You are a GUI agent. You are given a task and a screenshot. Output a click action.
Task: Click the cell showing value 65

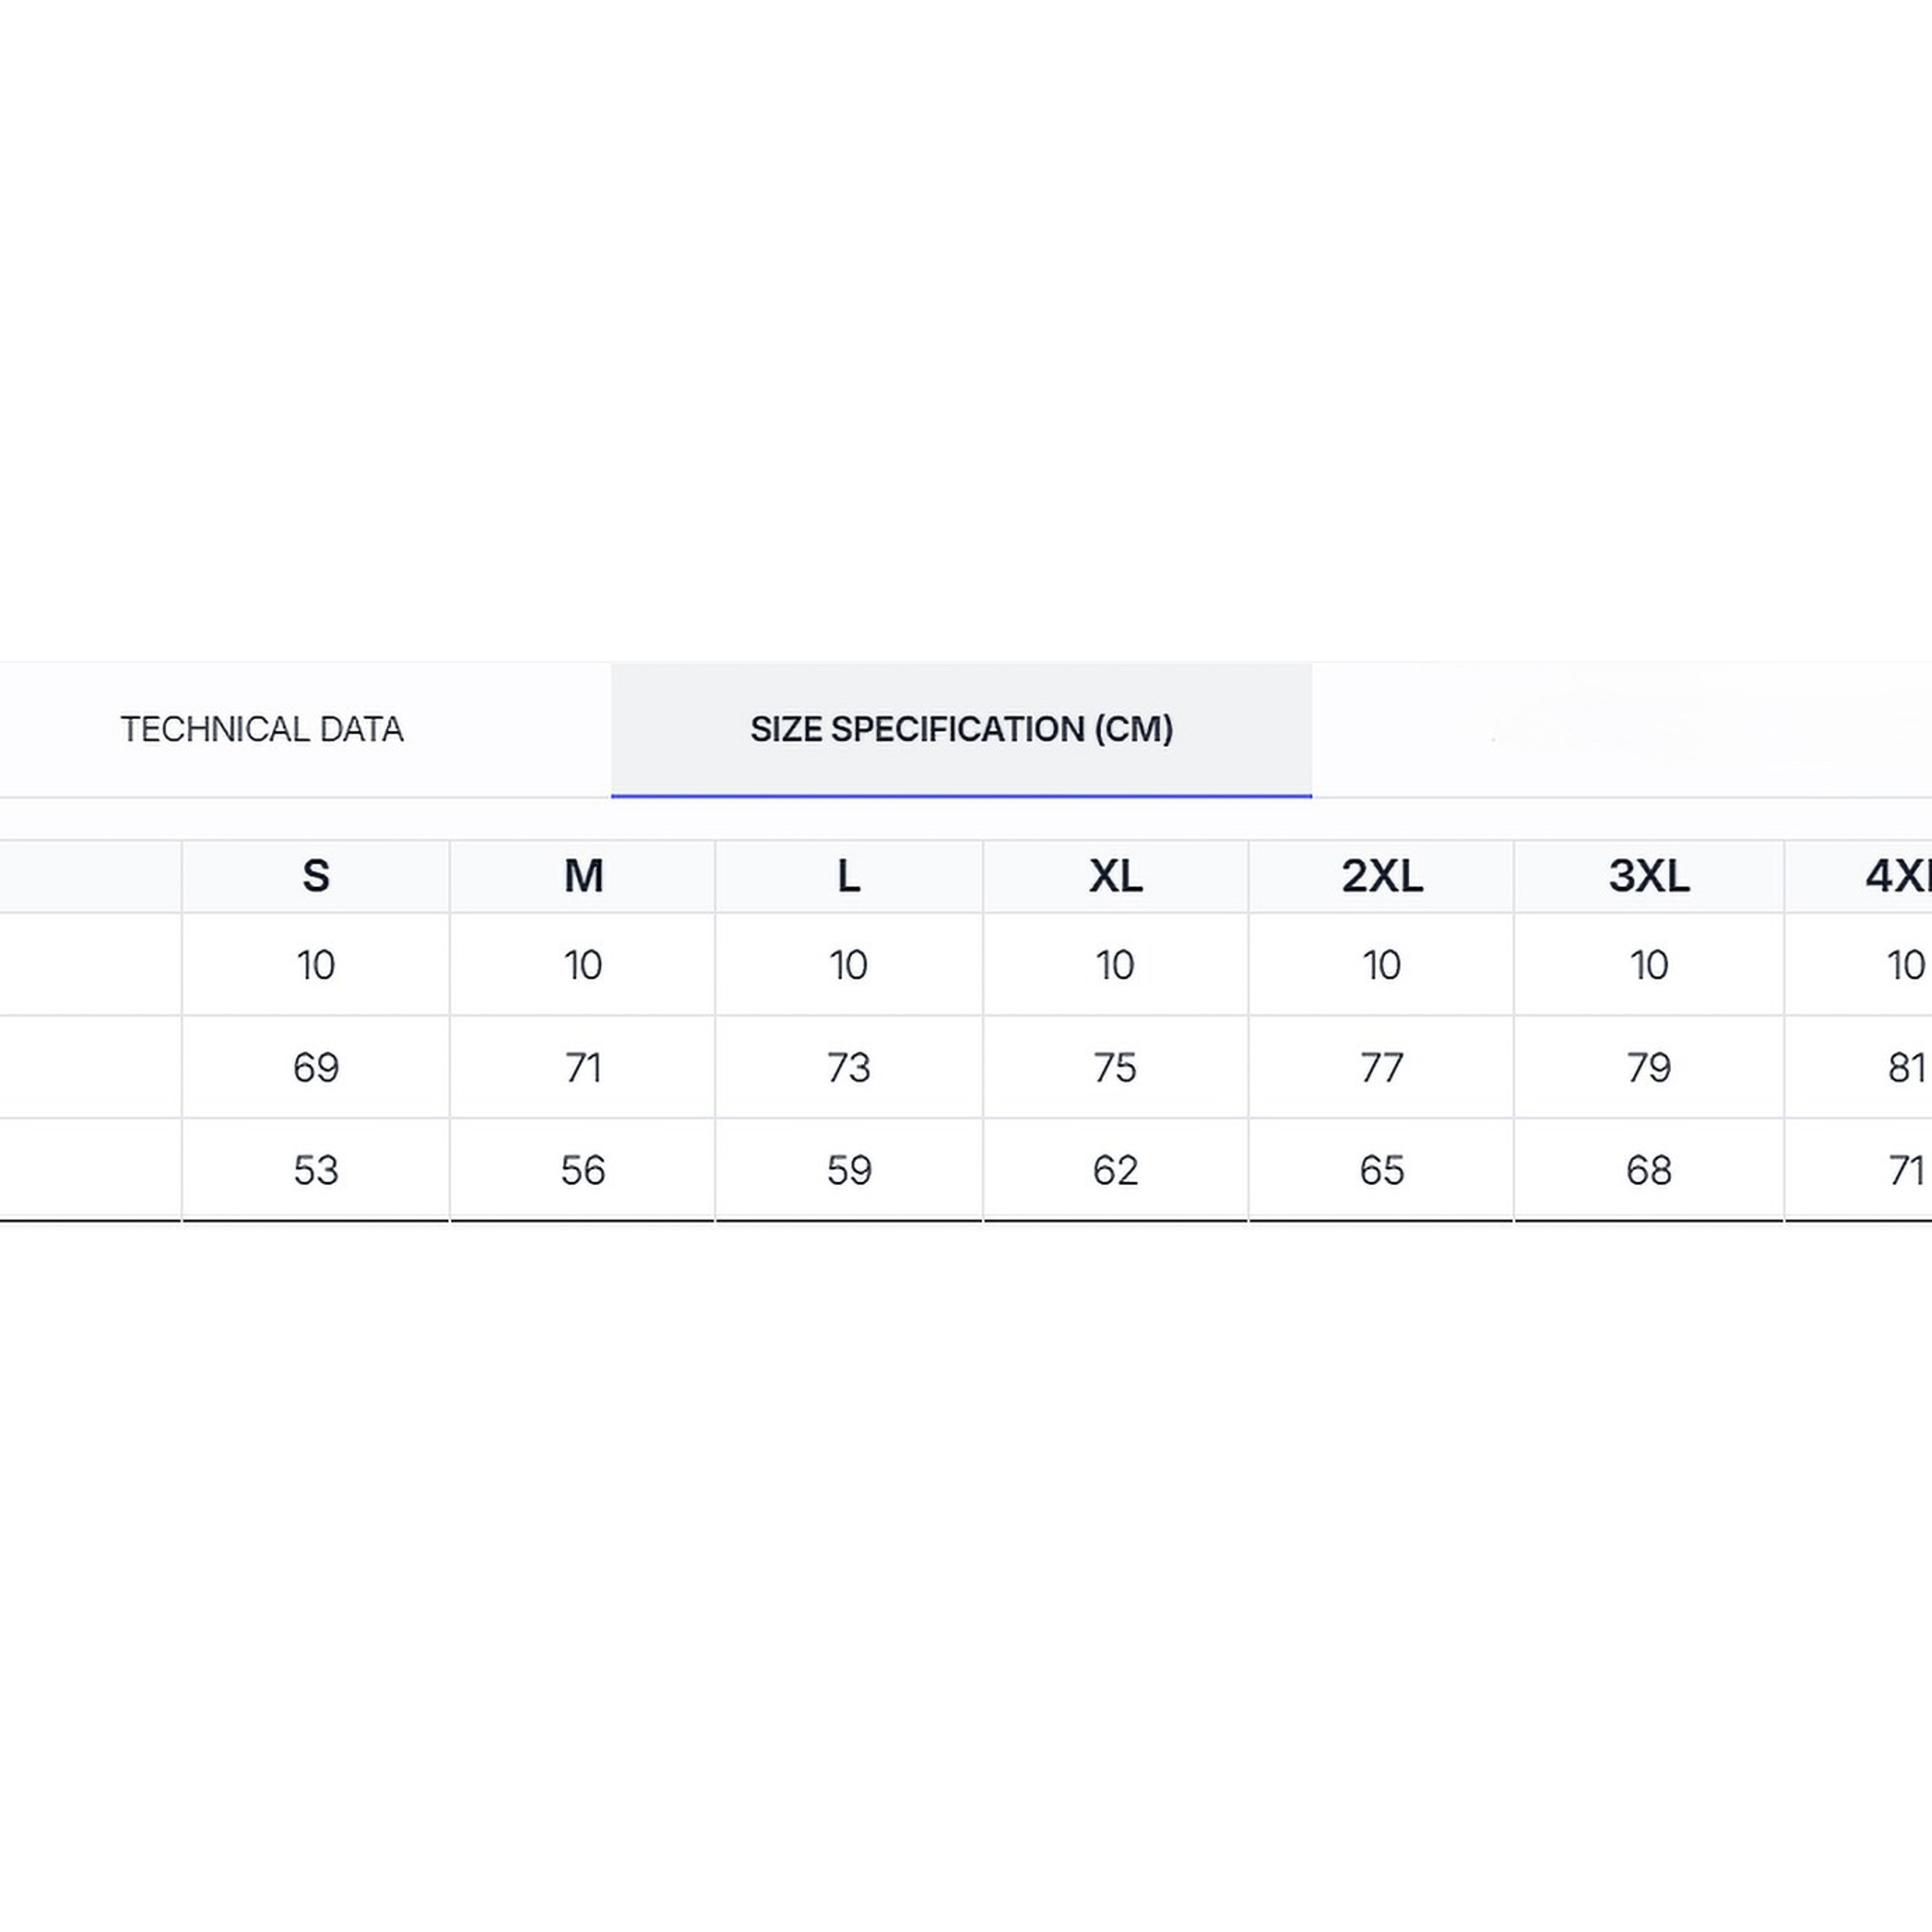click(1381, 1170)
